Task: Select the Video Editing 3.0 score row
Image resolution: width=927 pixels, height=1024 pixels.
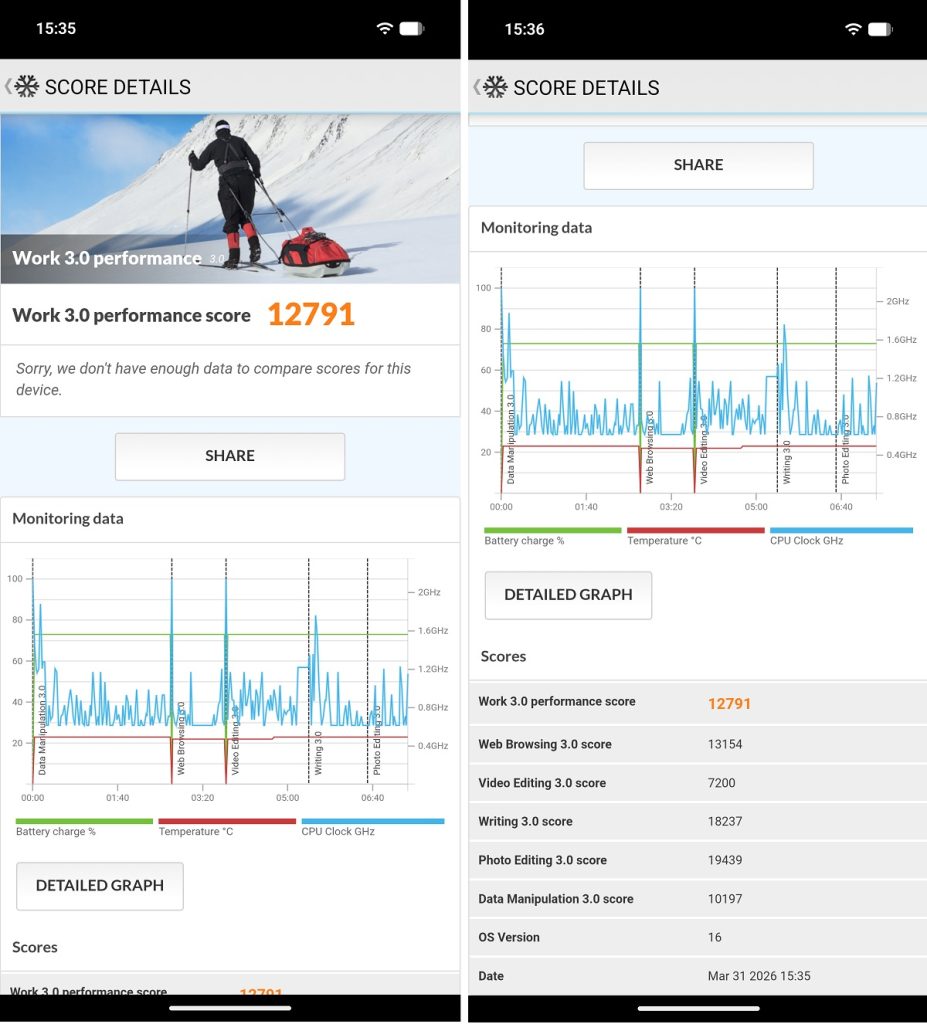Action: tap(697, 783)
